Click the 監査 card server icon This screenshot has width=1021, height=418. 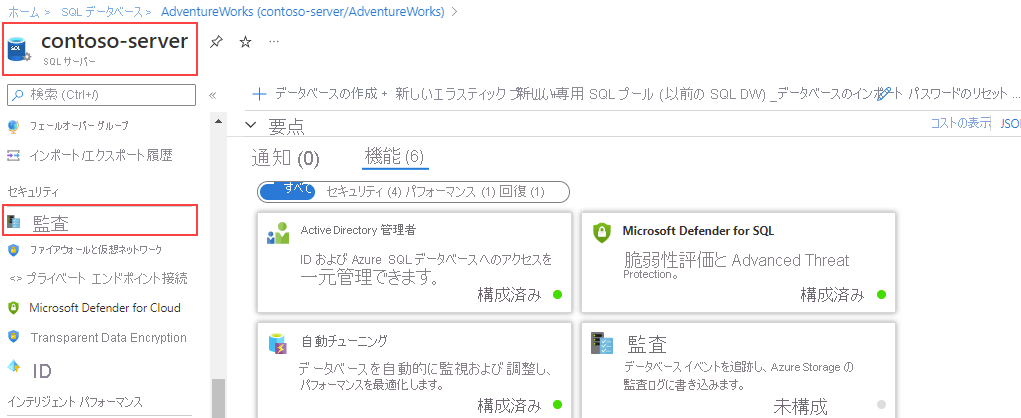[x=602, y=343]
